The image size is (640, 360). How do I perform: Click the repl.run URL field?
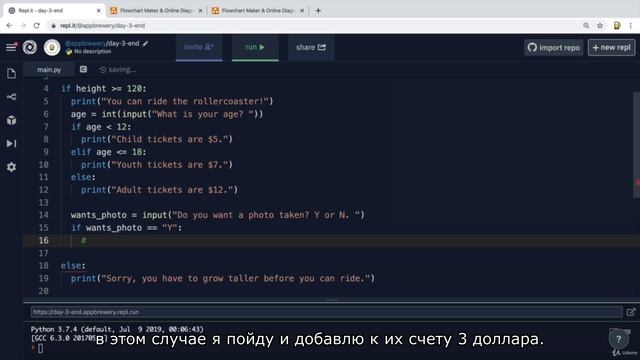[326, 312]
